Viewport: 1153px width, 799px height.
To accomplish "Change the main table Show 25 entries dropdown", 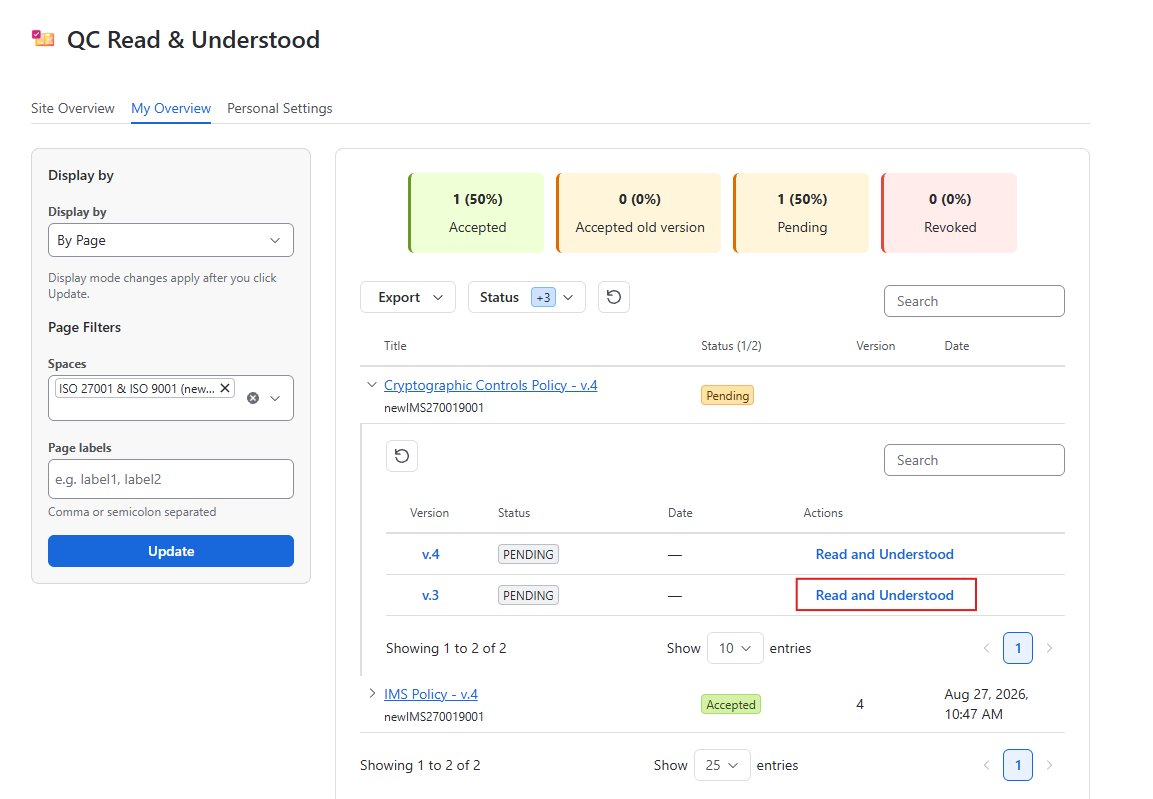I will click(722, 765).
